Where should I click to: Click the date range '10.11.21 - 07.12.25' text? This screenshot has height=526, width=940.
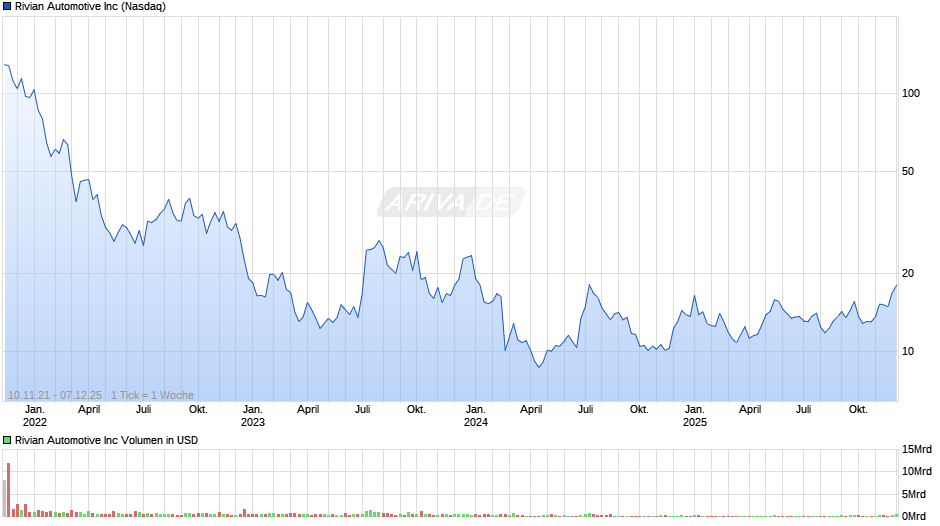55,395
